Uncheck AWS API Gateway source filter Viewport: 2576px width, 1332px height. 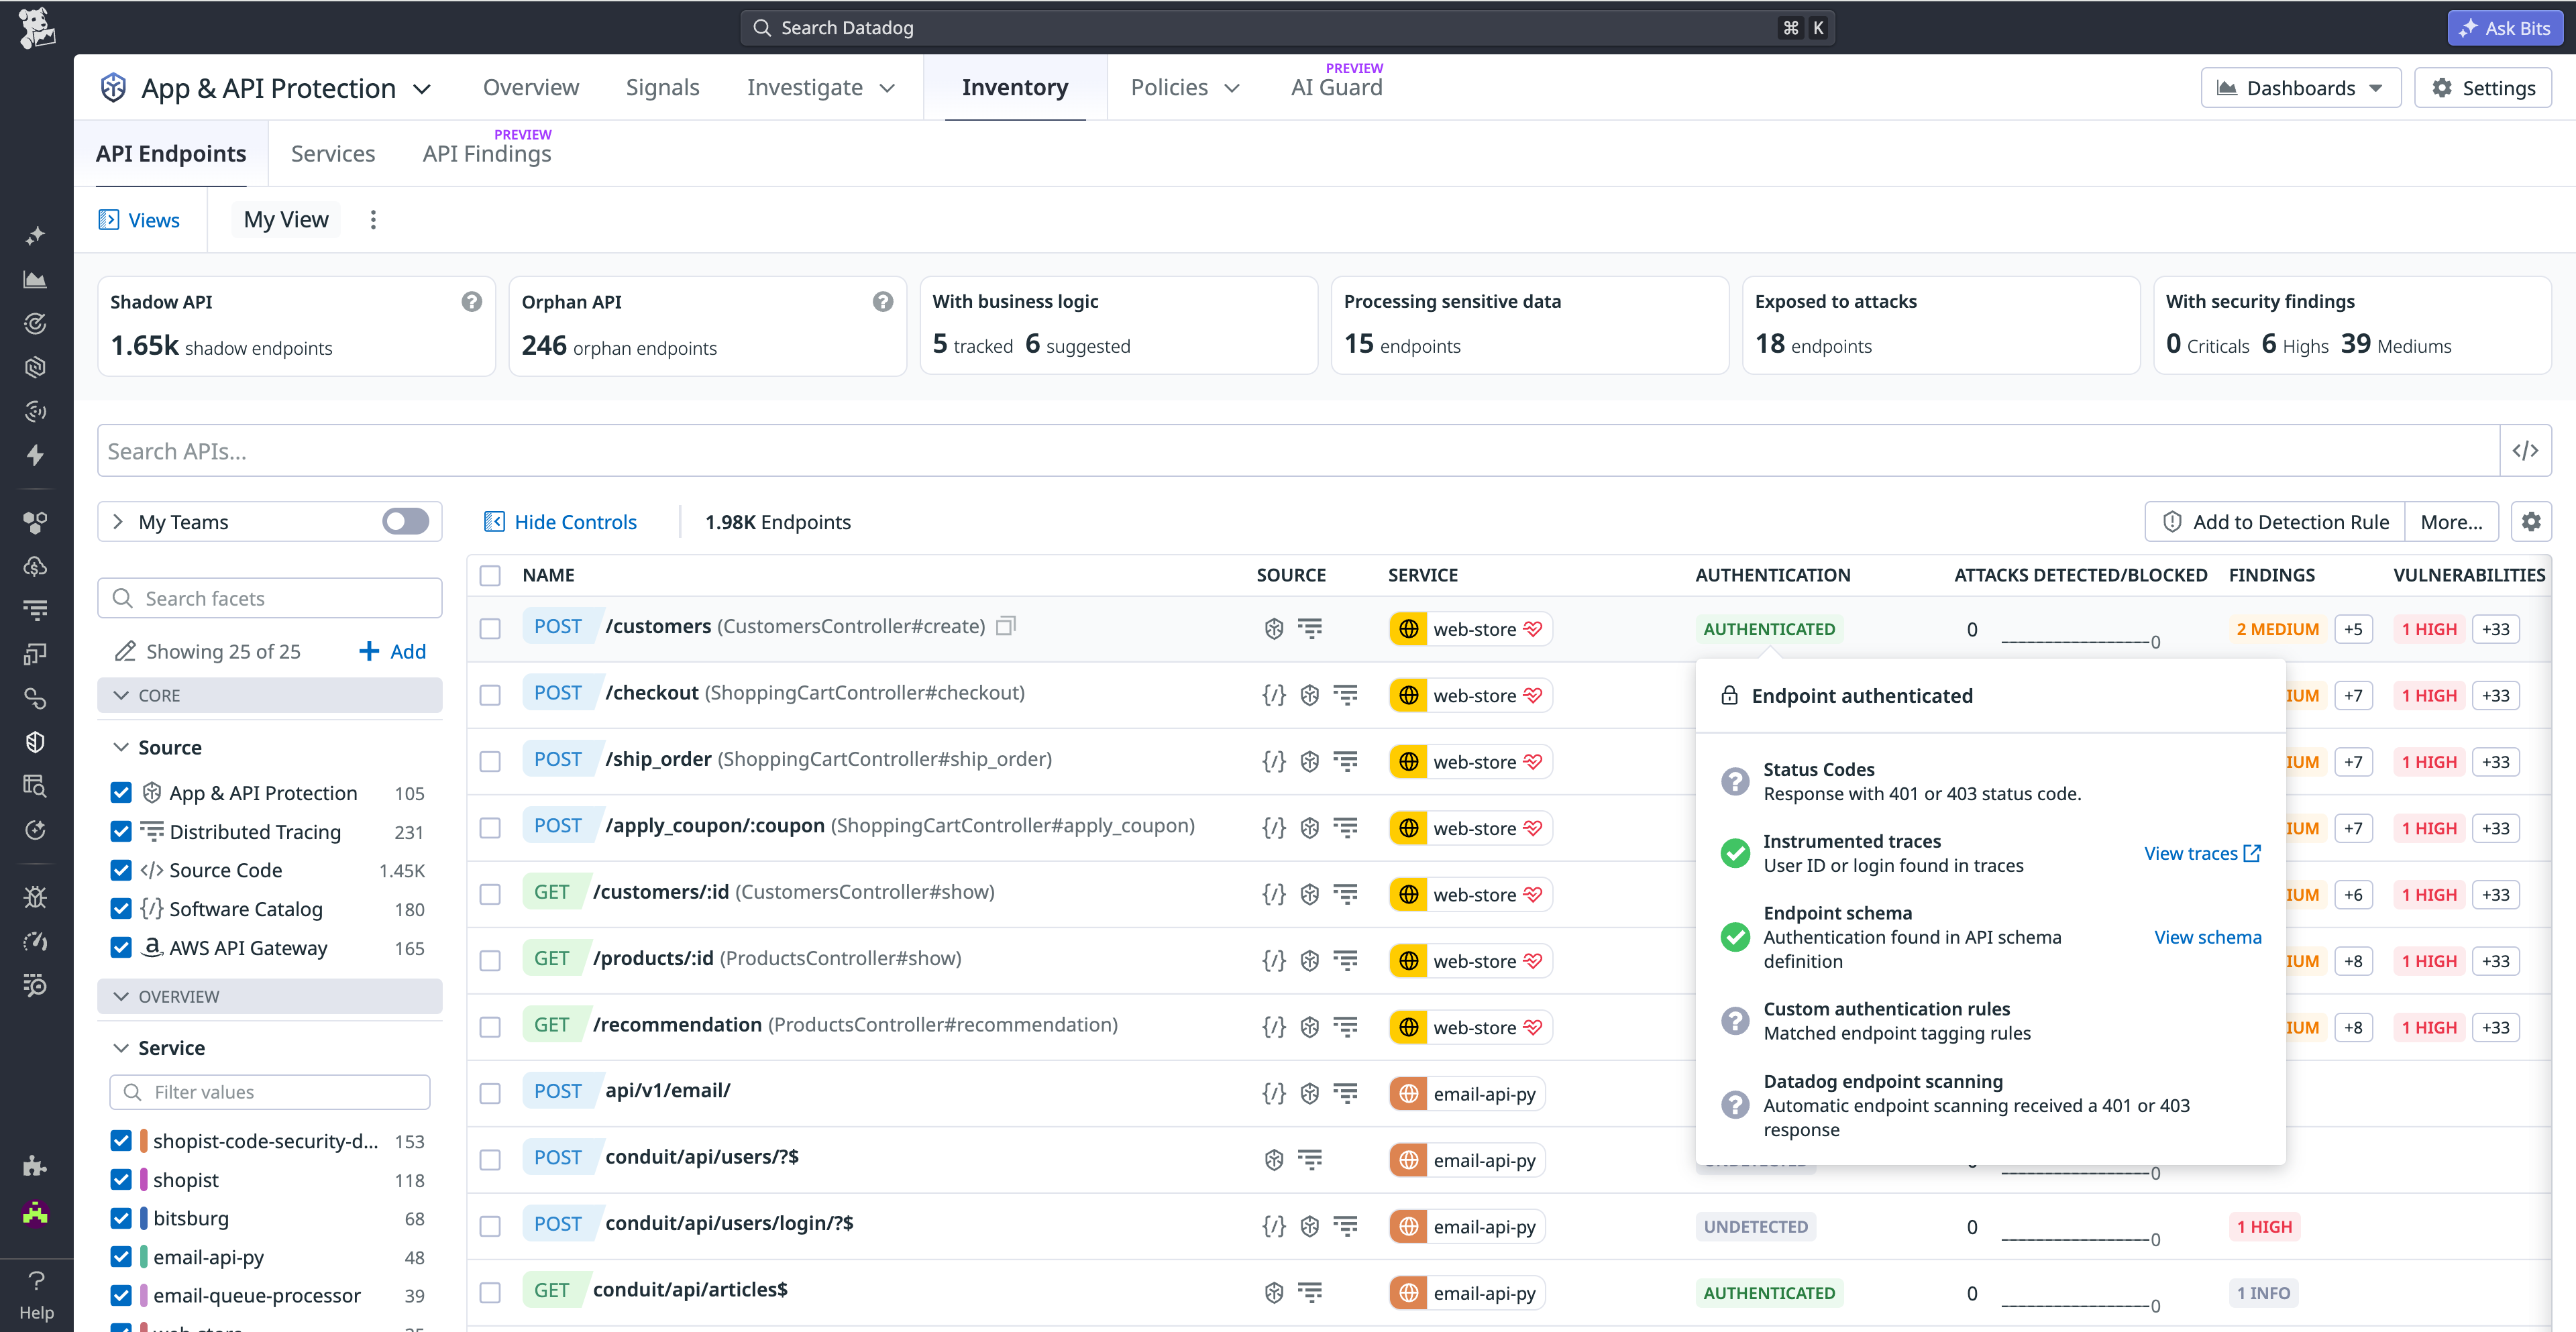click(121, 947)
